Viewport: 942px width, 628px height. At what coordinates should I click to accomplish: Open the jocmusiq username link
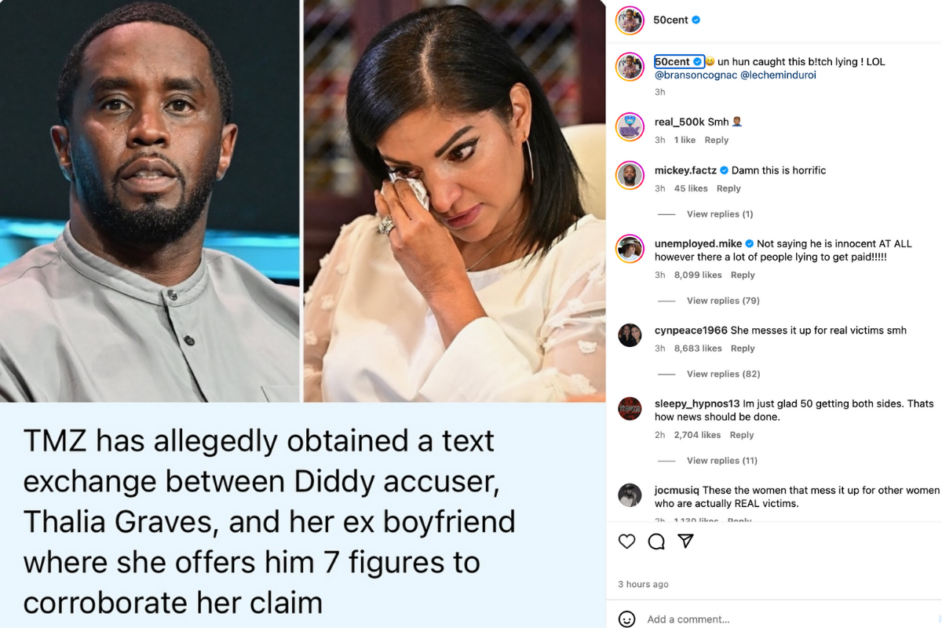(677, 490)
